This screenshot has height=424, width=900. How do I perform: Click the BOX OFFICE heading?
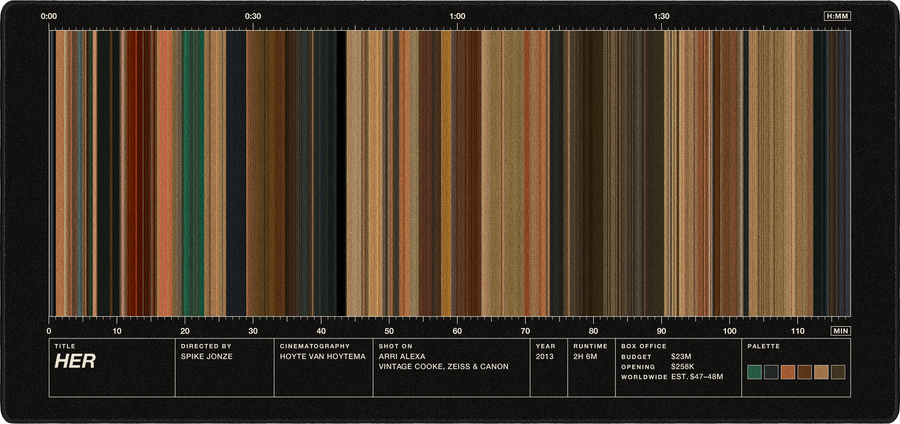click(x=644, y=347)
